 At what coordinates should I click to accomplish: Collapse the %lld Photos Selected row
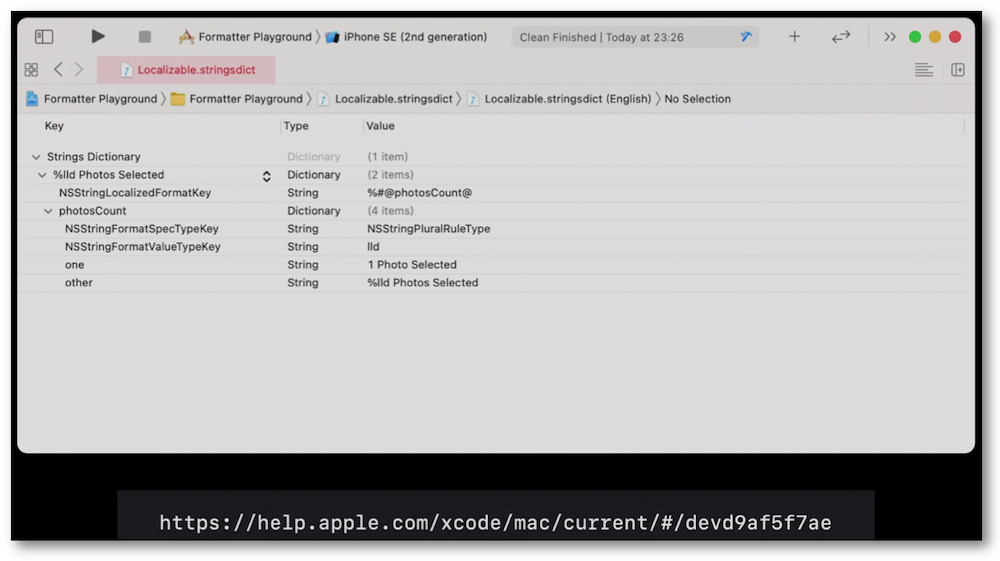[42, 175]
